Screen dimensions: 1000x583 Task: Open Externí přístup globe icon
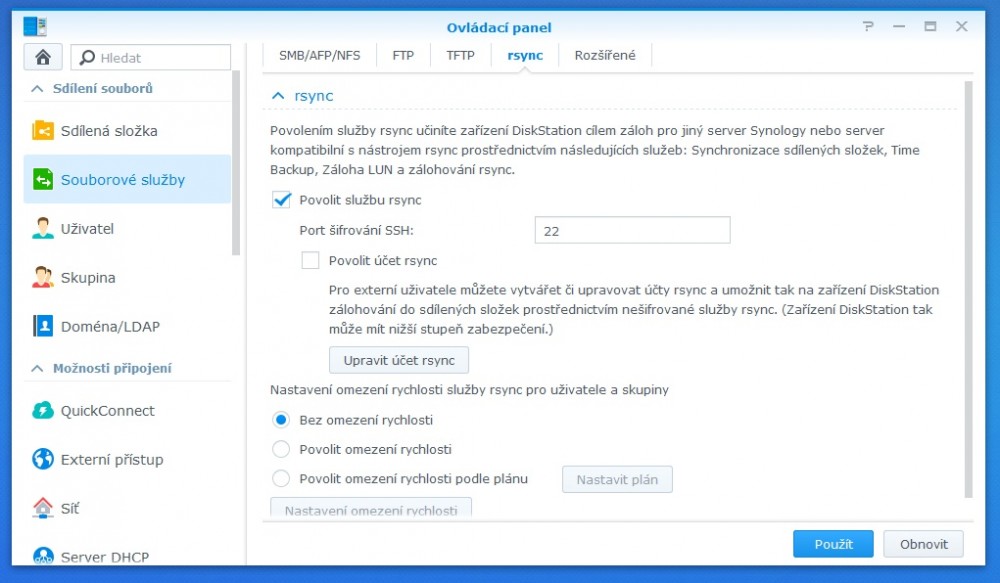click(43, 460)
